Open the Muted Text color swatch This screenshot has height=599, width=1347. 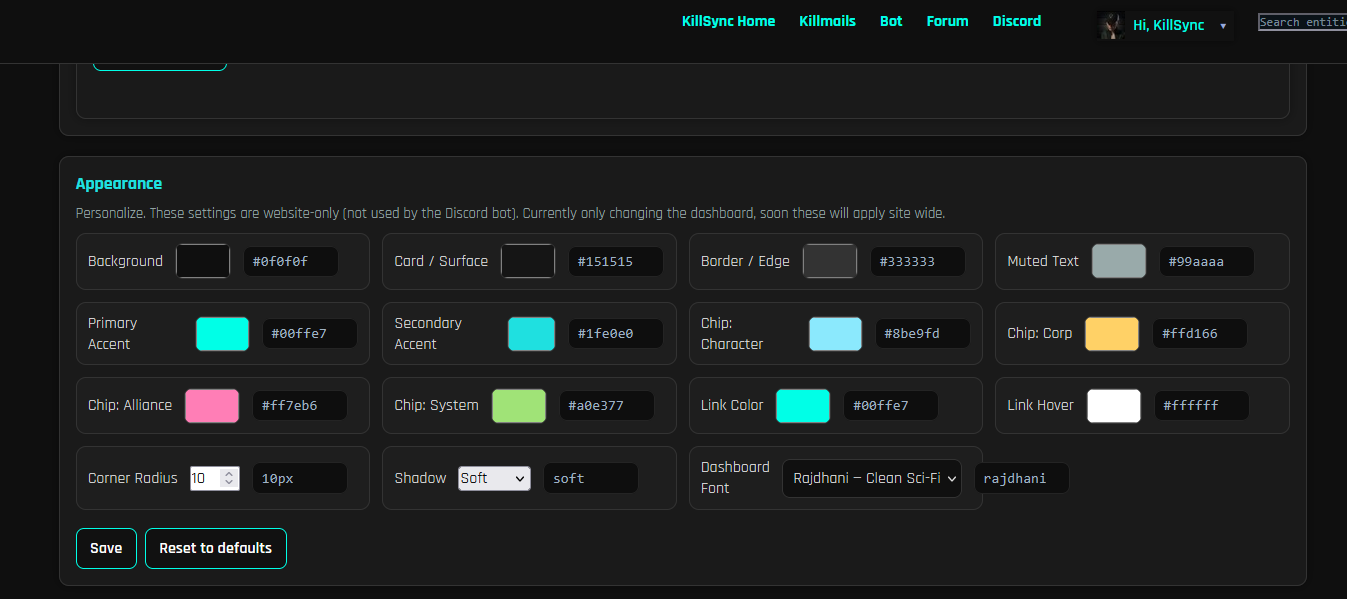coord(1118,261)
